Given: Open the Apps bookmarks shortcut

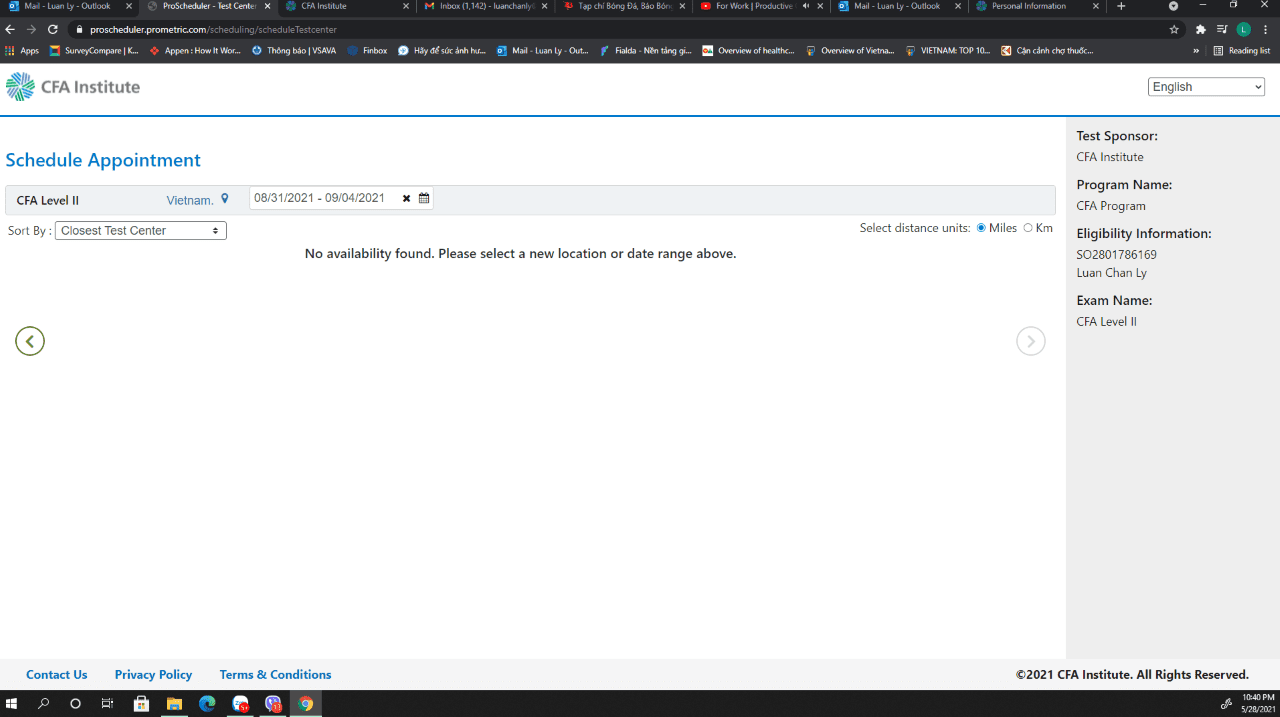Looking at the screenshot, I should click(x=22, y=50).
